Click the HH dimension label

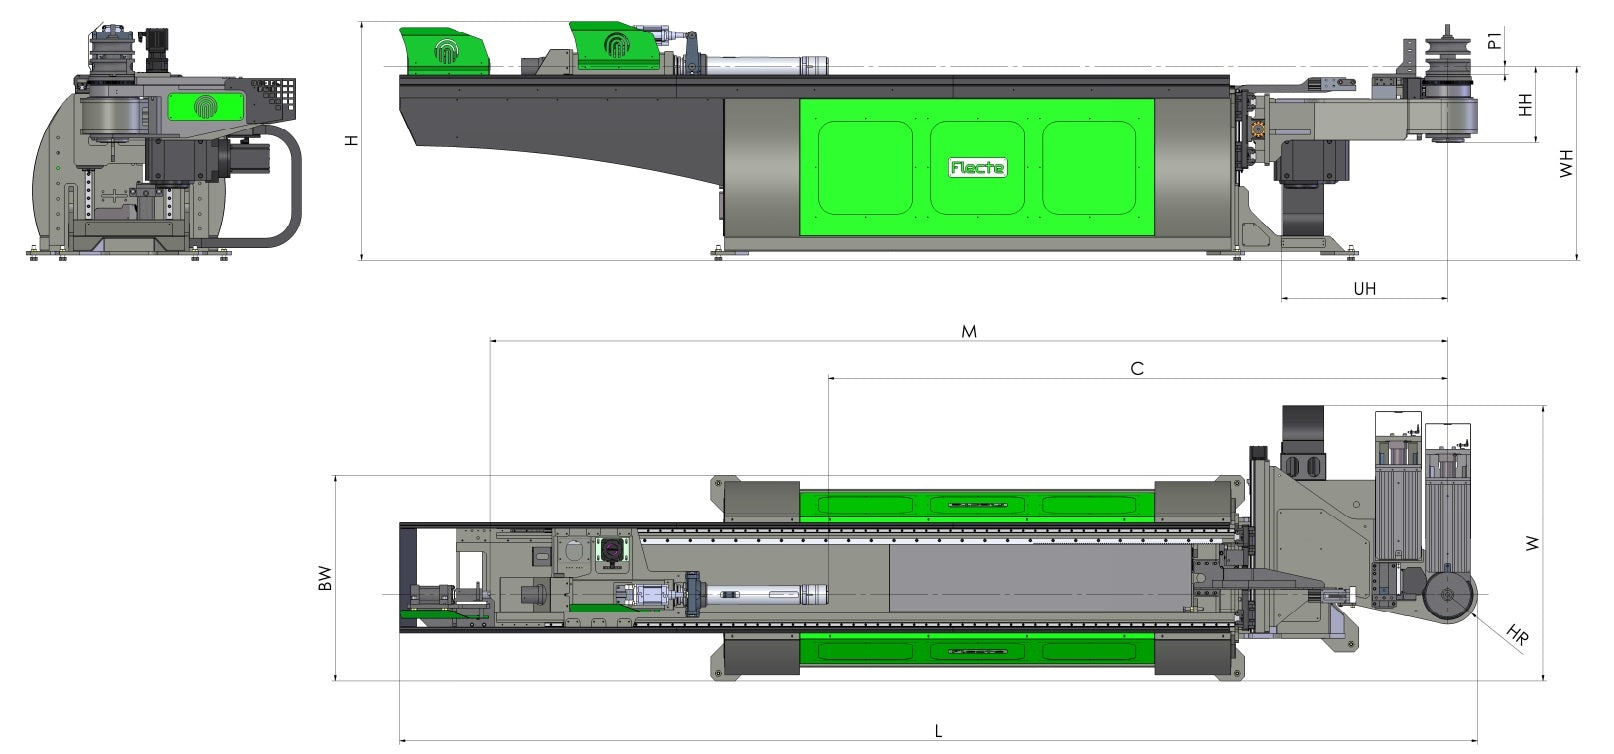pos(1525,105)
